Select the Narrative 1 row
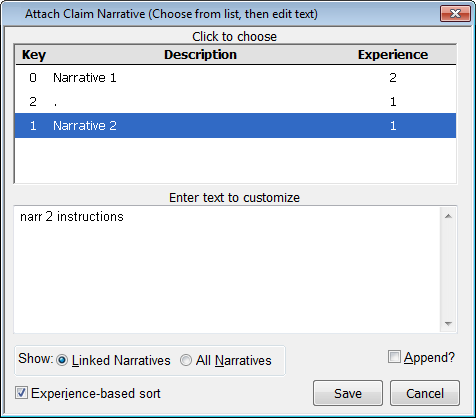Viewport: 476px width, 418px height. click(235, 78)
